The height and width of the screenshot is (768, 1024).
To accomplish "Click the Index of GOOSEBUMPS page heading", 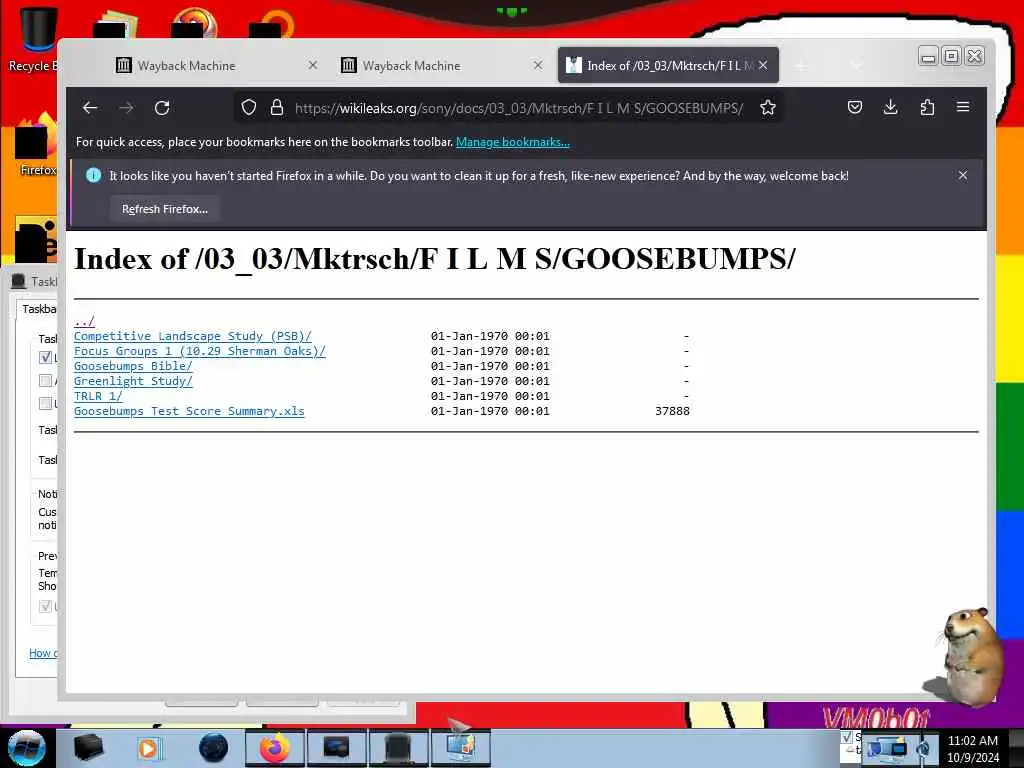I will pyautogui.click(x=435, y=259).
